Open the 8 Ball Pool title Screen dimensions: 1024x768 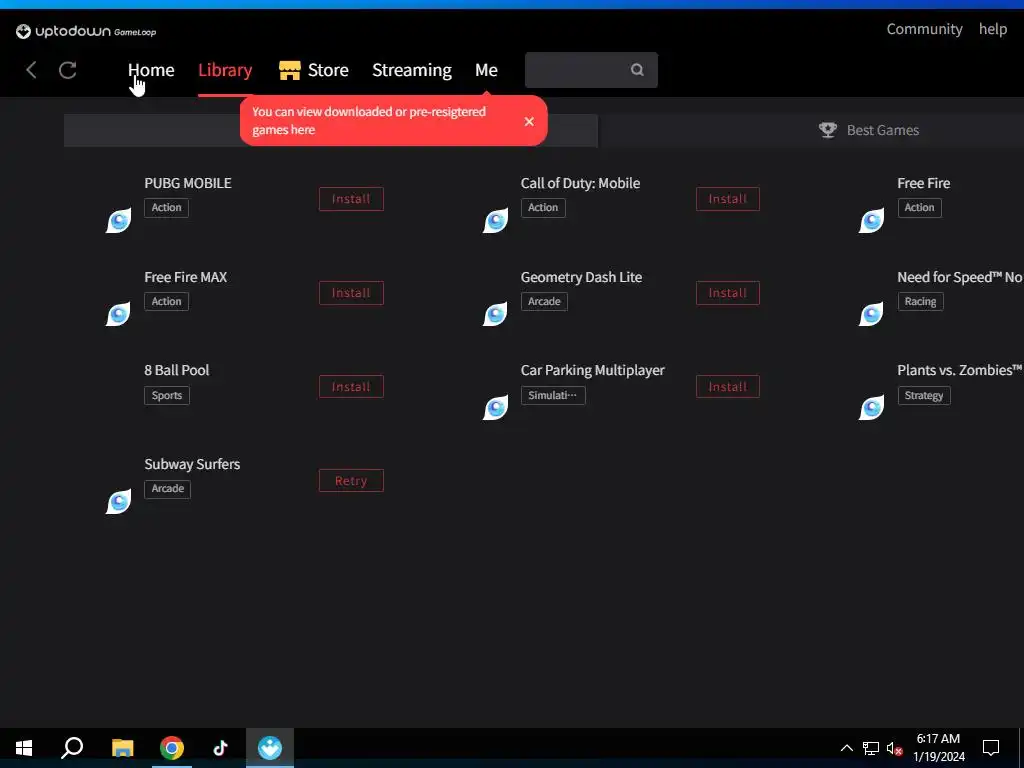(176, 370)
